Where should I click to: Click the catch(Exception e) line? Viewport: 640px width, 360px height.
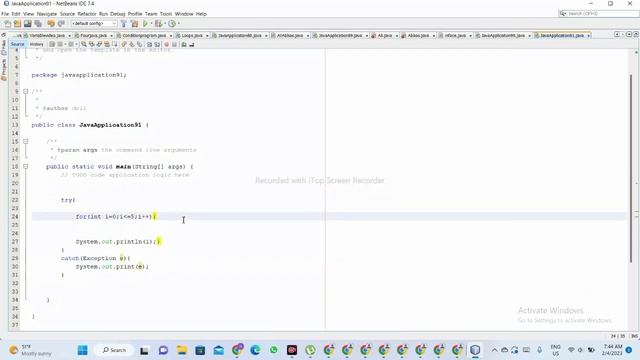point(96,258)
